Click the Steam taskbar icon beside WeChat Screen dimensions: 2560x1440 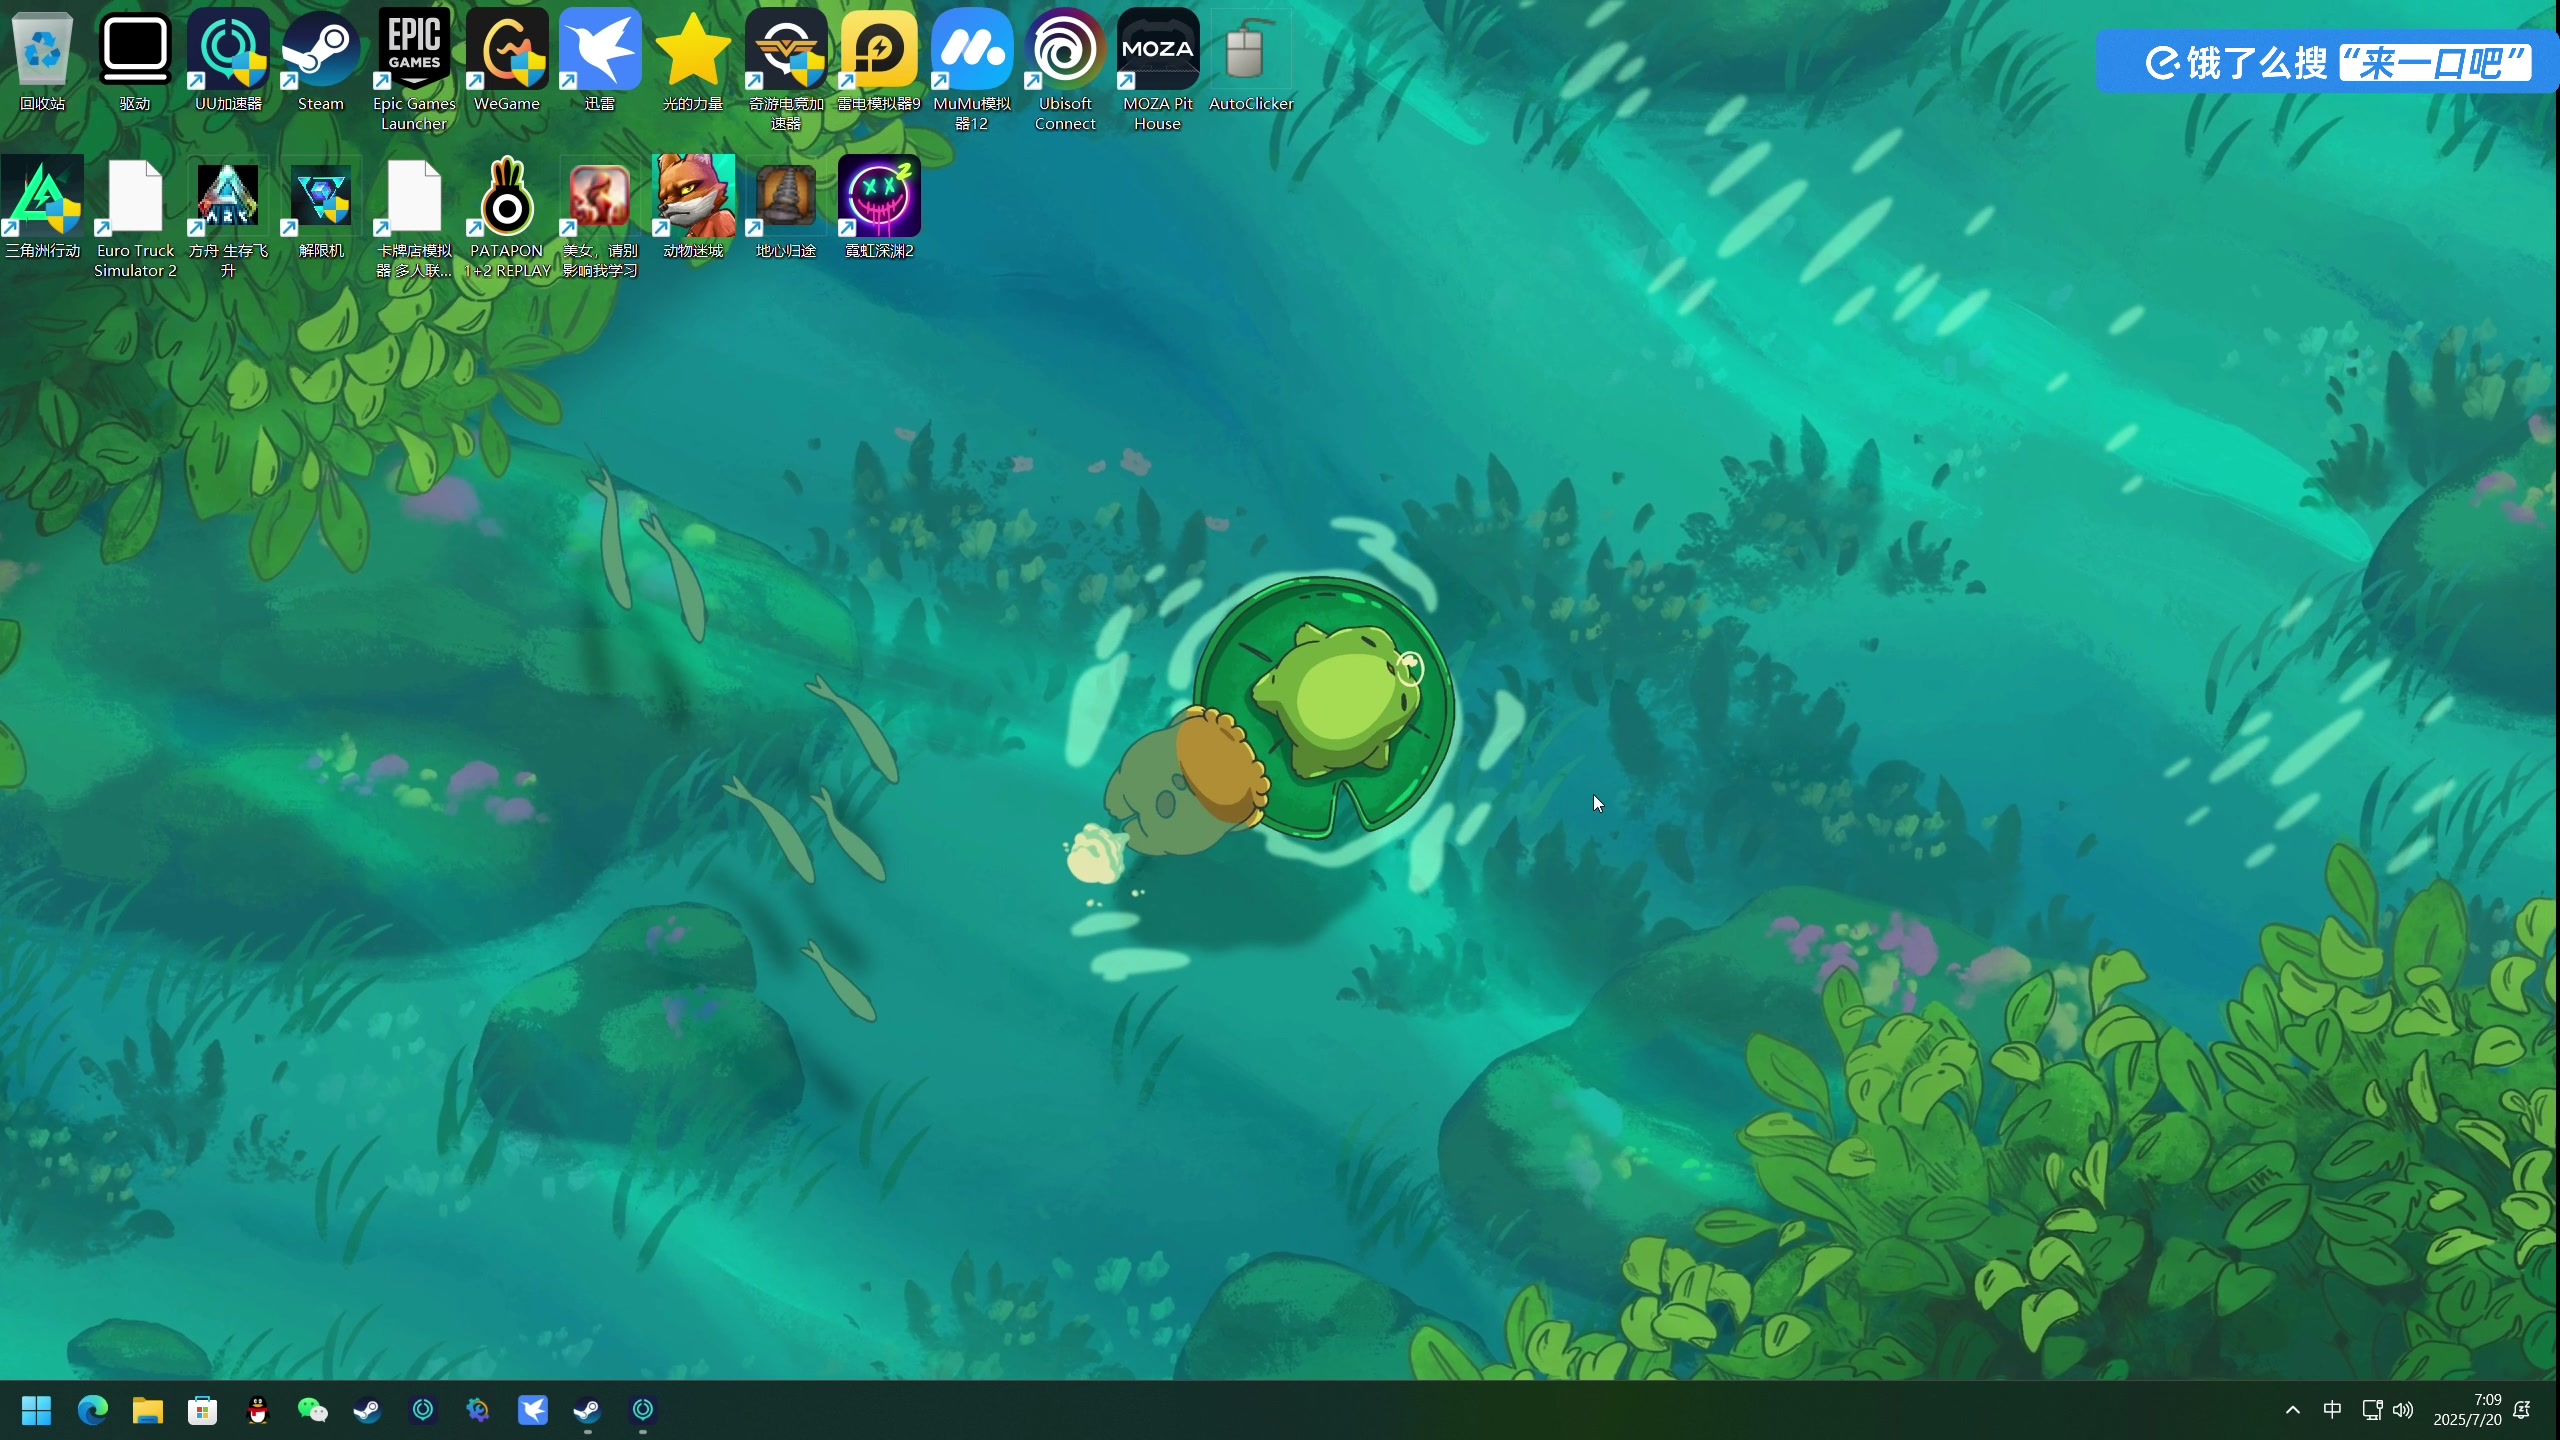(368, 1410)
